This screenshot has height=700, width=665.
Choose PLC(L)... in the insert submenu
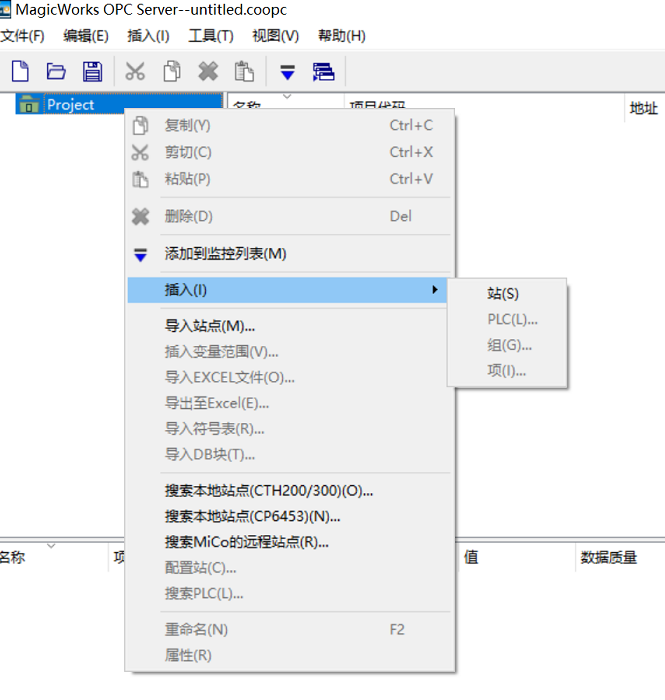[507, 320]
